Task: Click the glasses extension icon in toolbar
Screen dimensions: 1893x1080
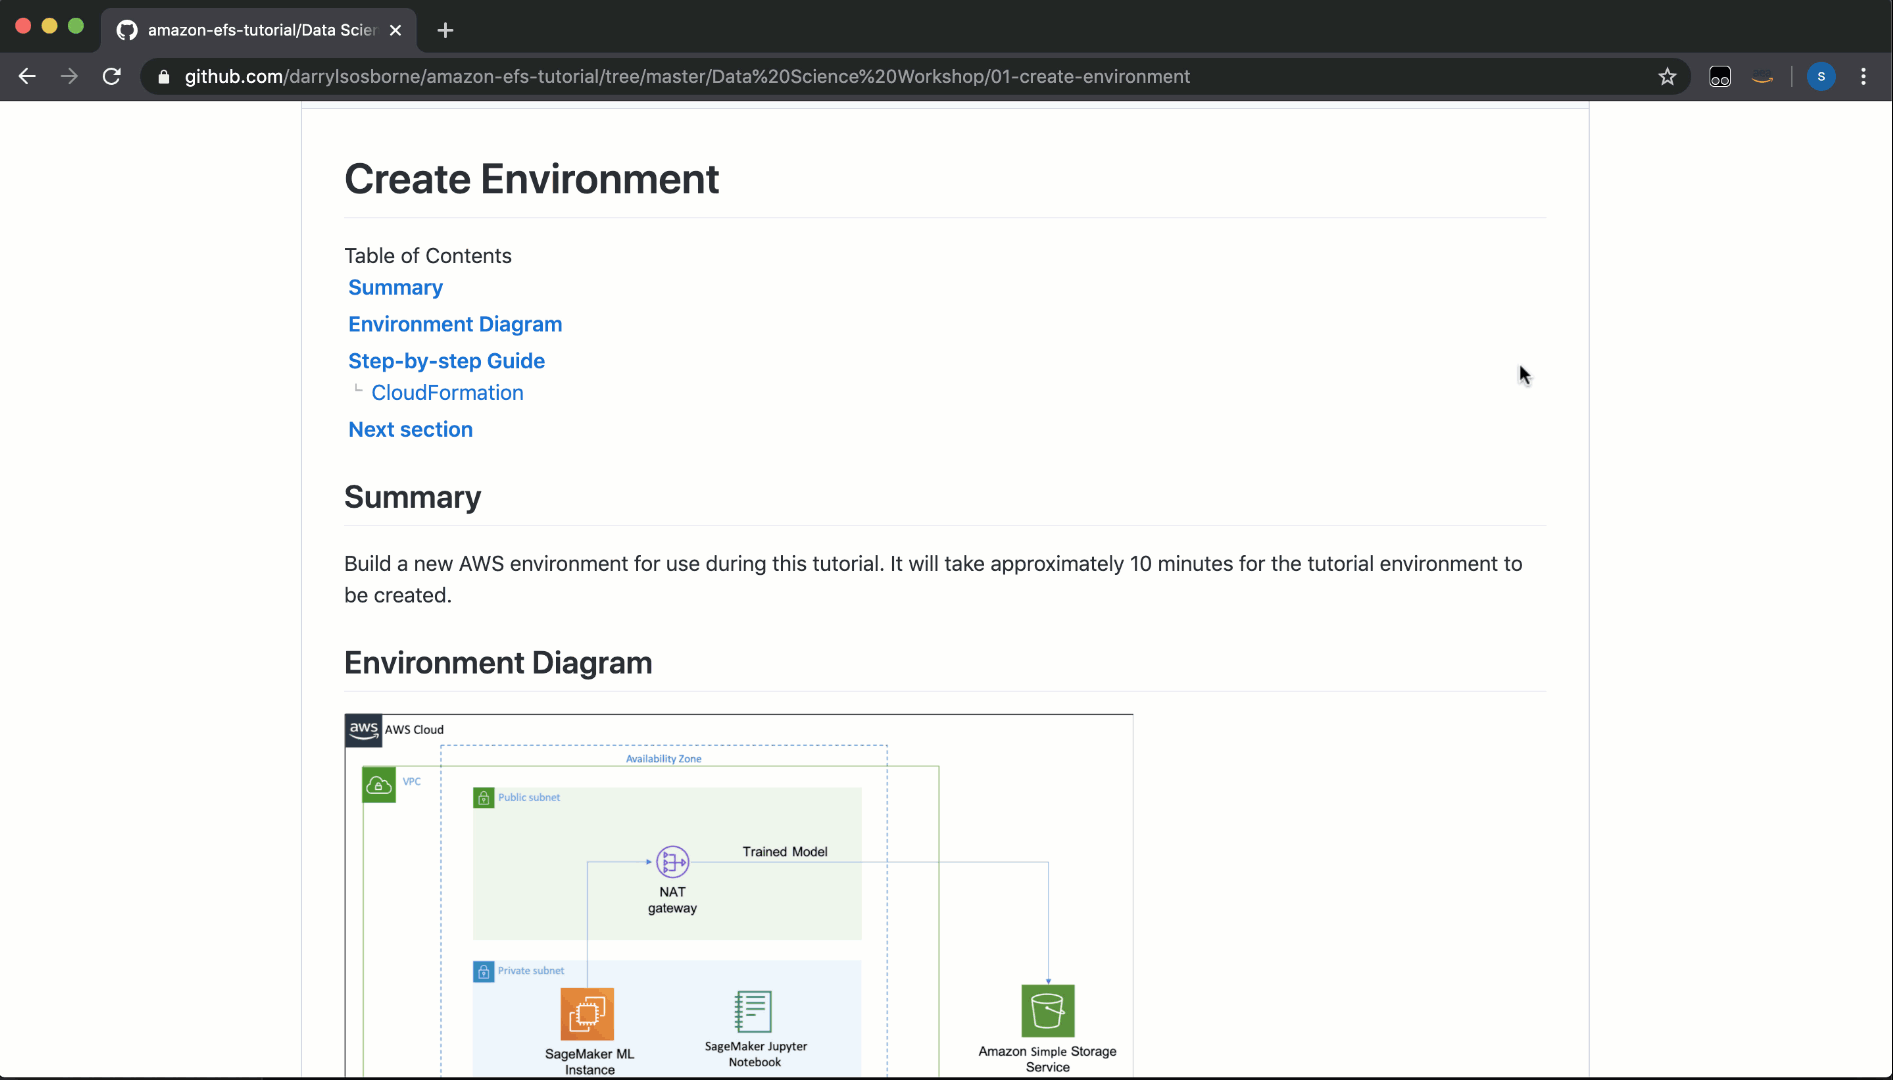Action: pos(1720,77)
